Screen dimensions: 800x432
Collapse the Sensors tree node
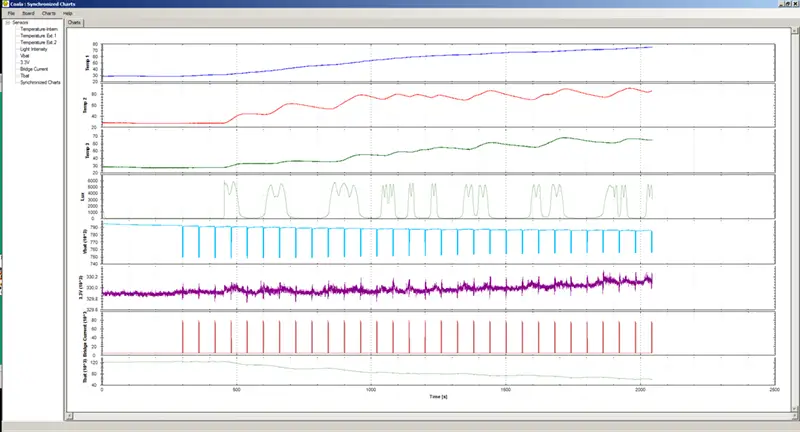point(8,22)
